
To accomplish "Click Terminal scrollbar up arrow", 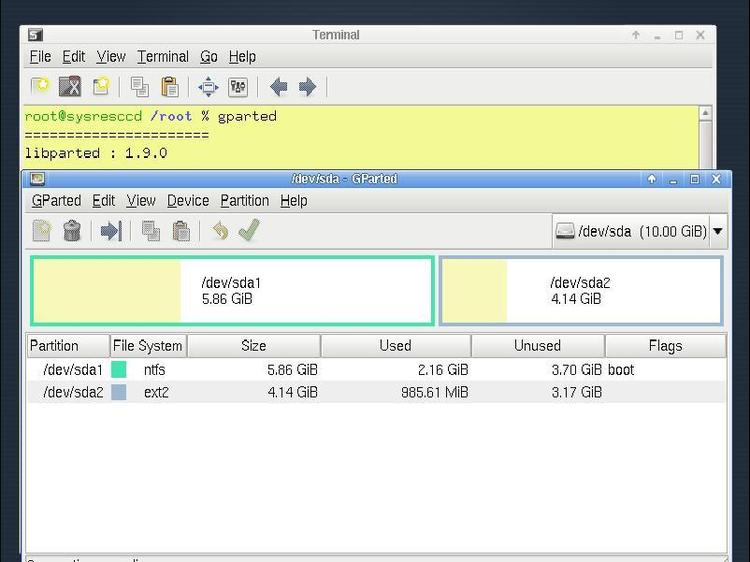I will click(705, 113).
